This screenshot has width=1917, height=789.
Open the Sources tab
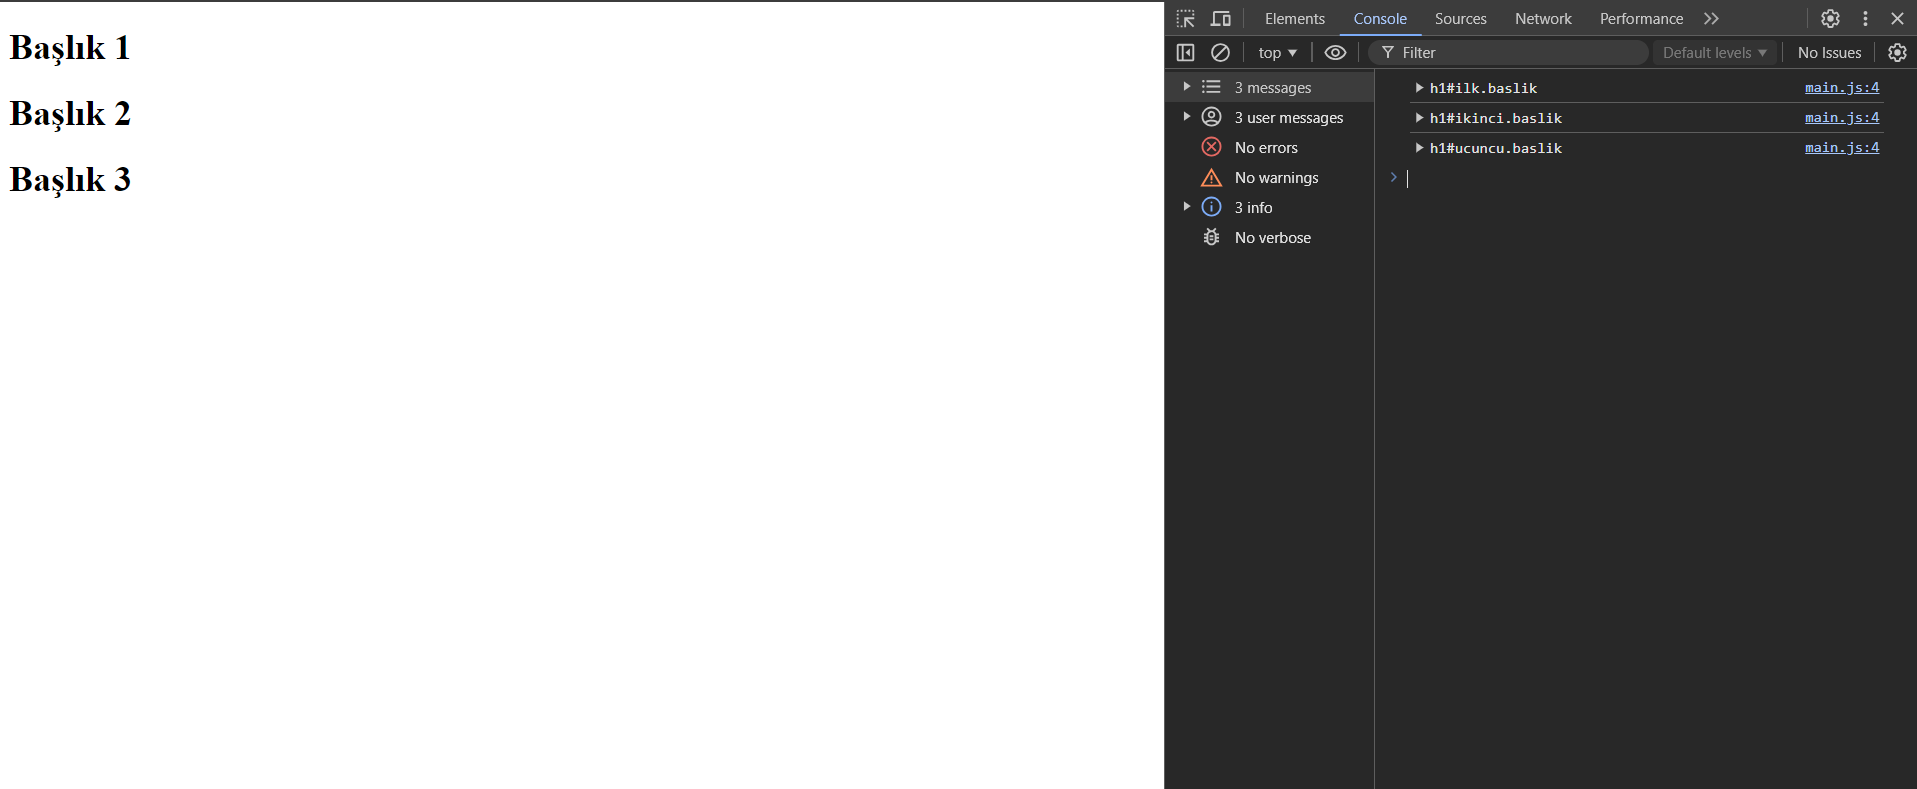1460,19
